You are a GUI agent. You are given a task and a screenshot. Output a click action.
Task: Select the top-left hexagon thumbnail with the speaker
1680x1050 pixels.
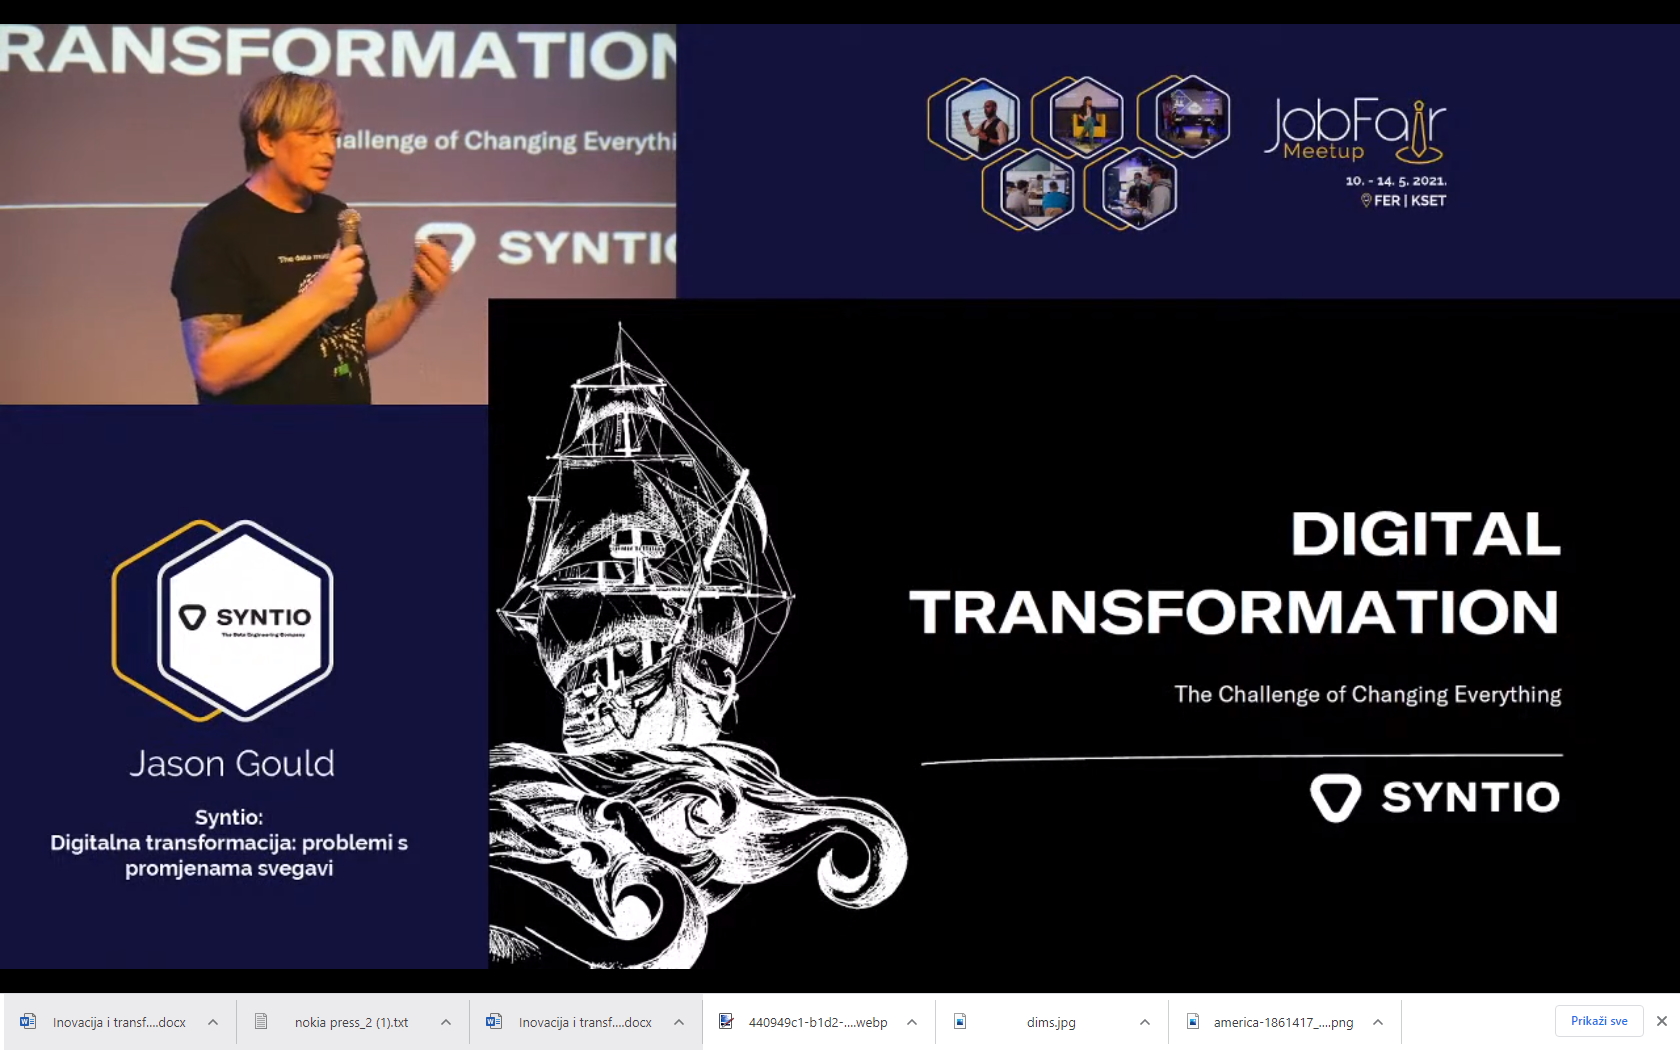[981, 119]
